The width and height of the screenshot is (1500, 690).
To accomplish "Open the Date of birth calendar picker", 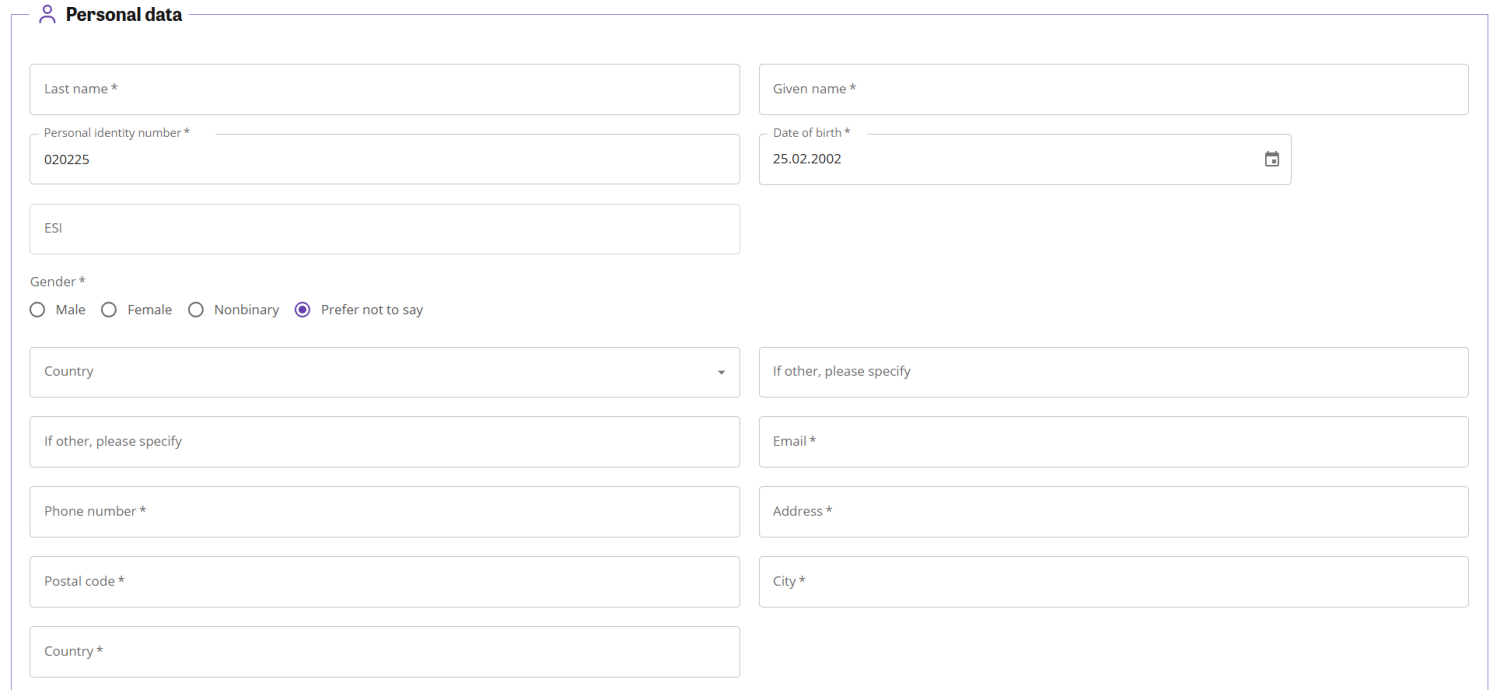I will pos(1271,159).
